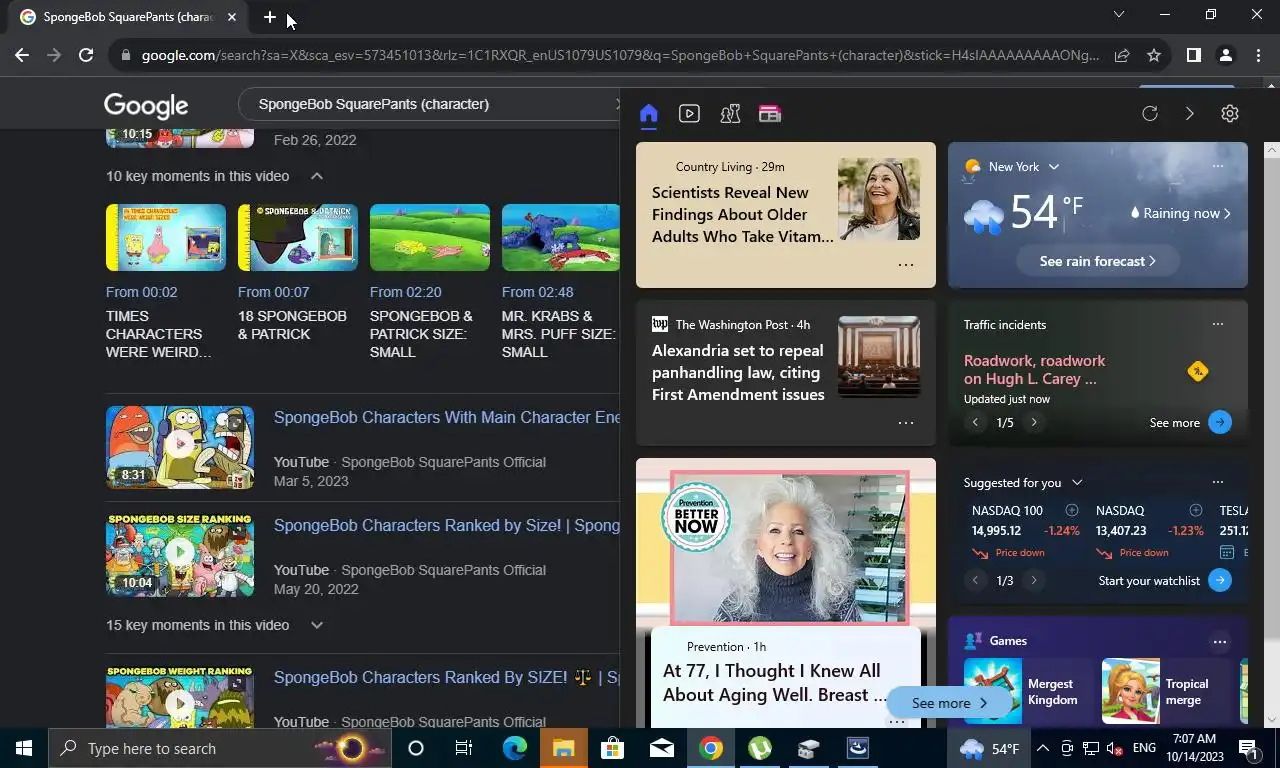Open Microsoft Store from taskbar

pyautogui.click(x=612, y=748)
